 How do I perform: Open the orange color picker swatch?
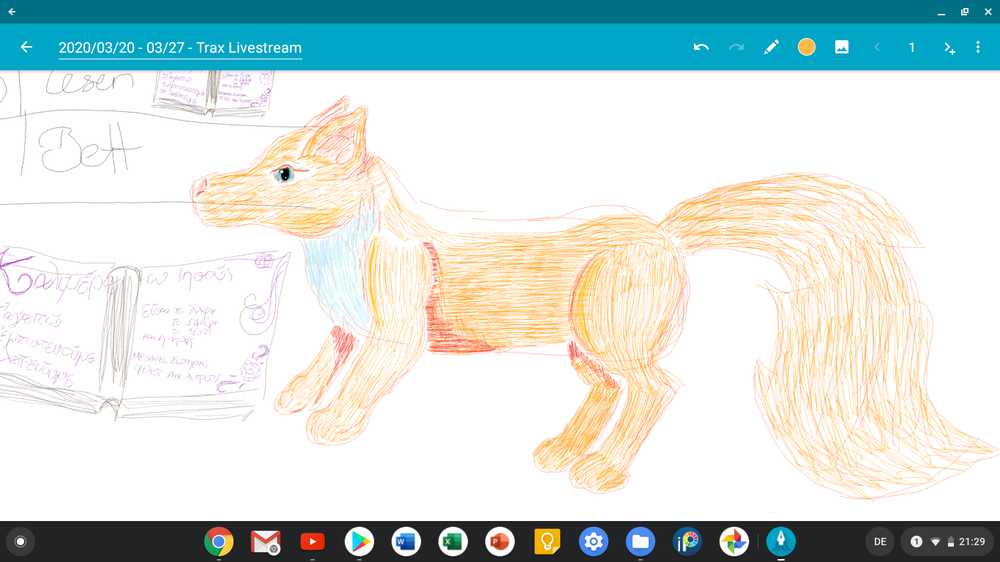[806, 47]
